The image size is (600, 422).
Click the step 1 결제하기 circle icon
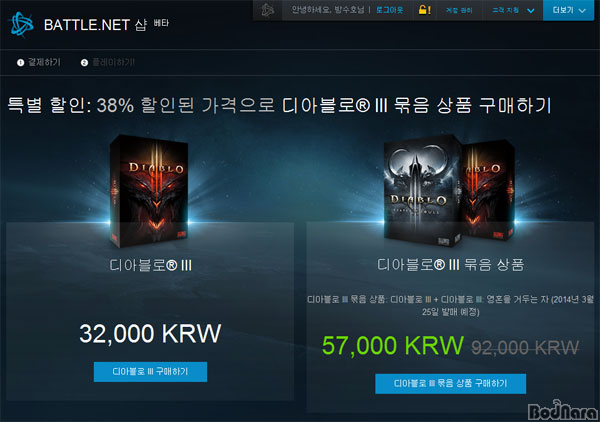click(x=20, y=62)
